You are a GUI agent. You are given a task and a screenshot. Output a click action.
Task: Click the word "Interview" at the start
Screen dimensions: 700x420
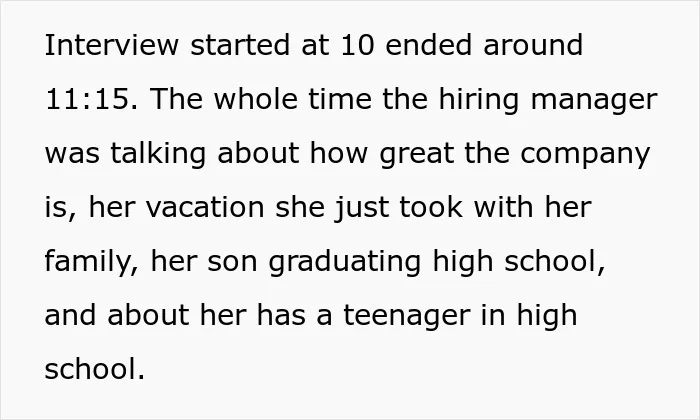pos(112,45)
